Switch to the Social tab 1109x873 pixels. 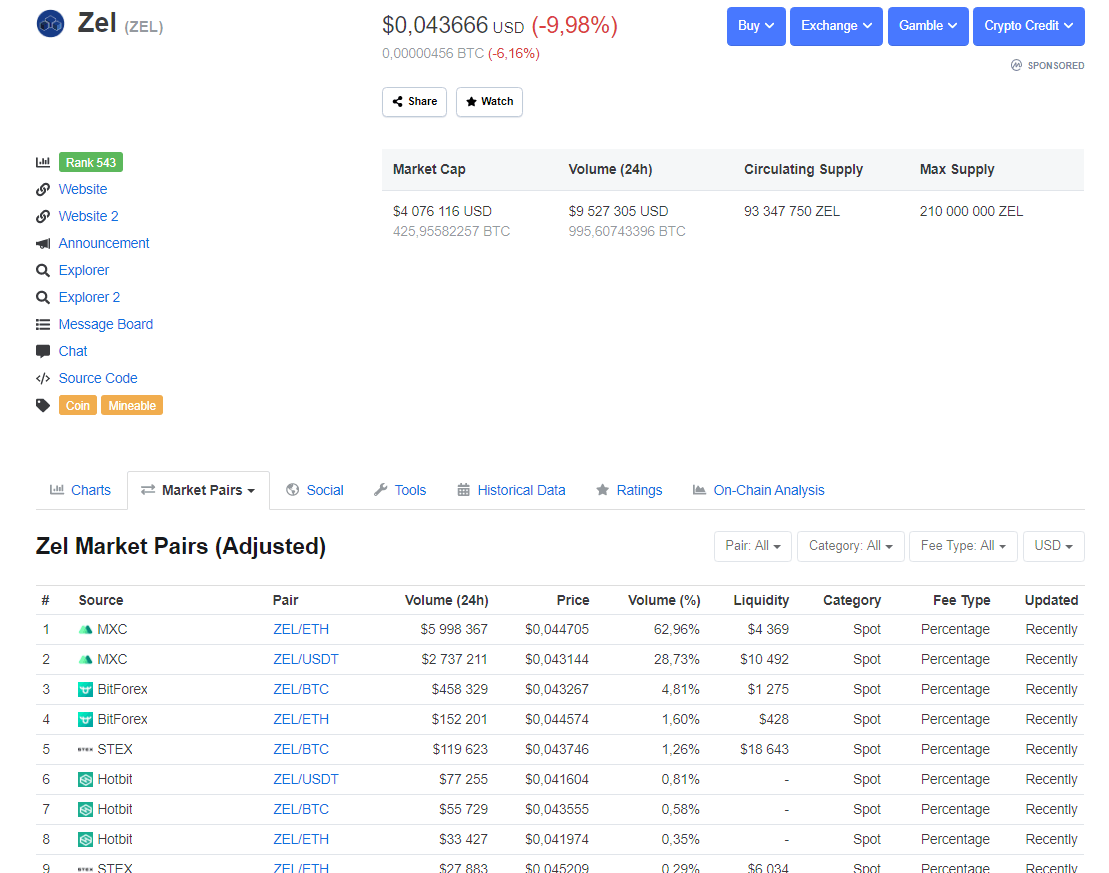pyautogui.click(x=315, y=490)
